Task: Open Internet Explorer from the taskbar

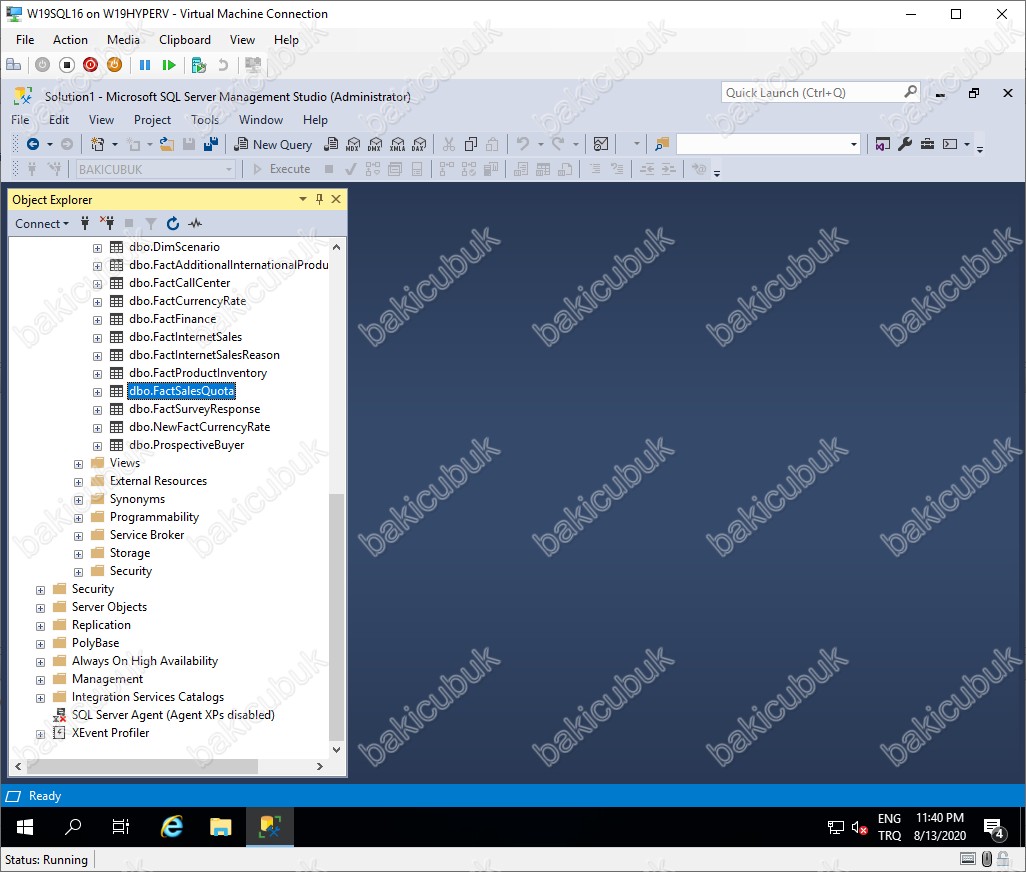Action: click(x=172, y=827)
